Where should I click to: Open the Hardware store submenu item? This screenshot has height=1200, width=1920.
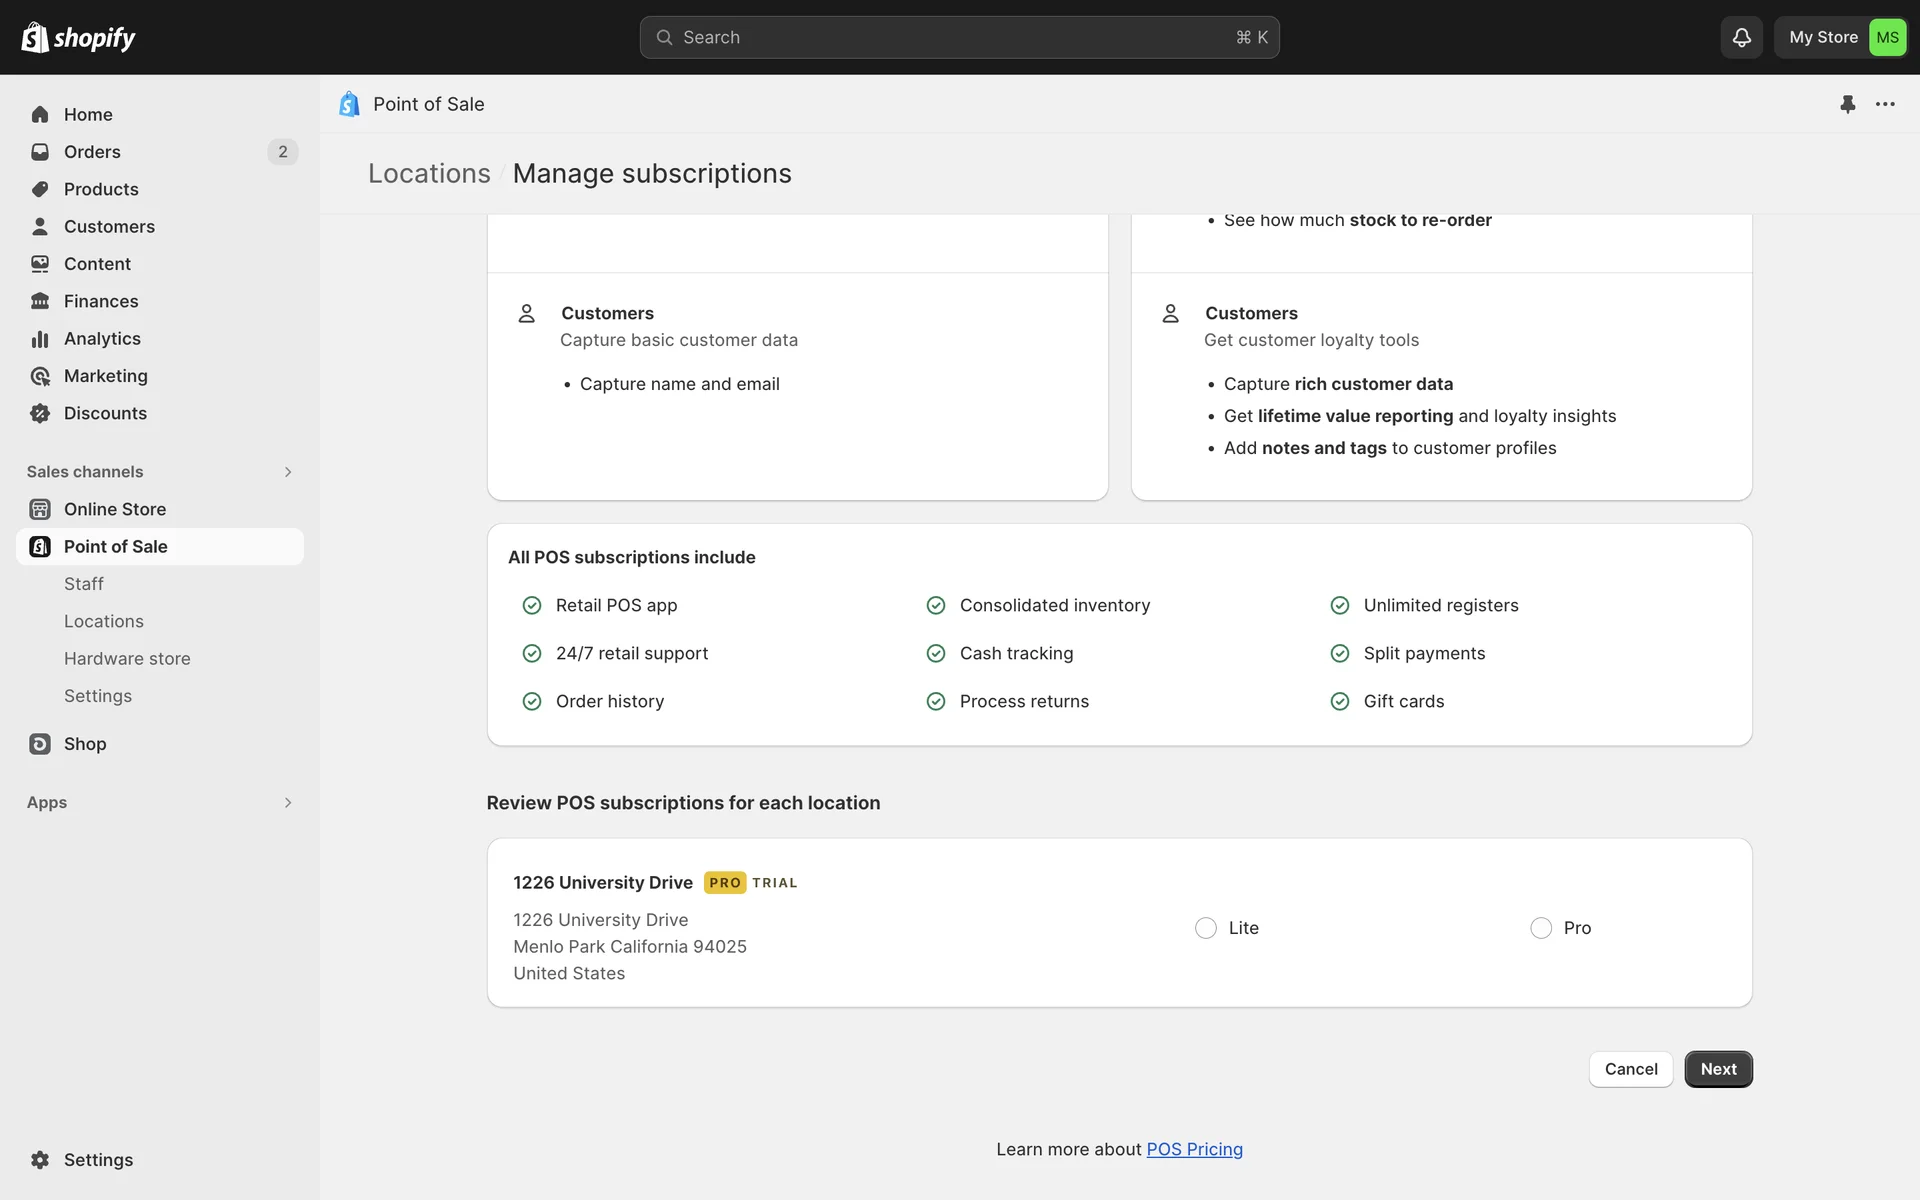[127, 659]
